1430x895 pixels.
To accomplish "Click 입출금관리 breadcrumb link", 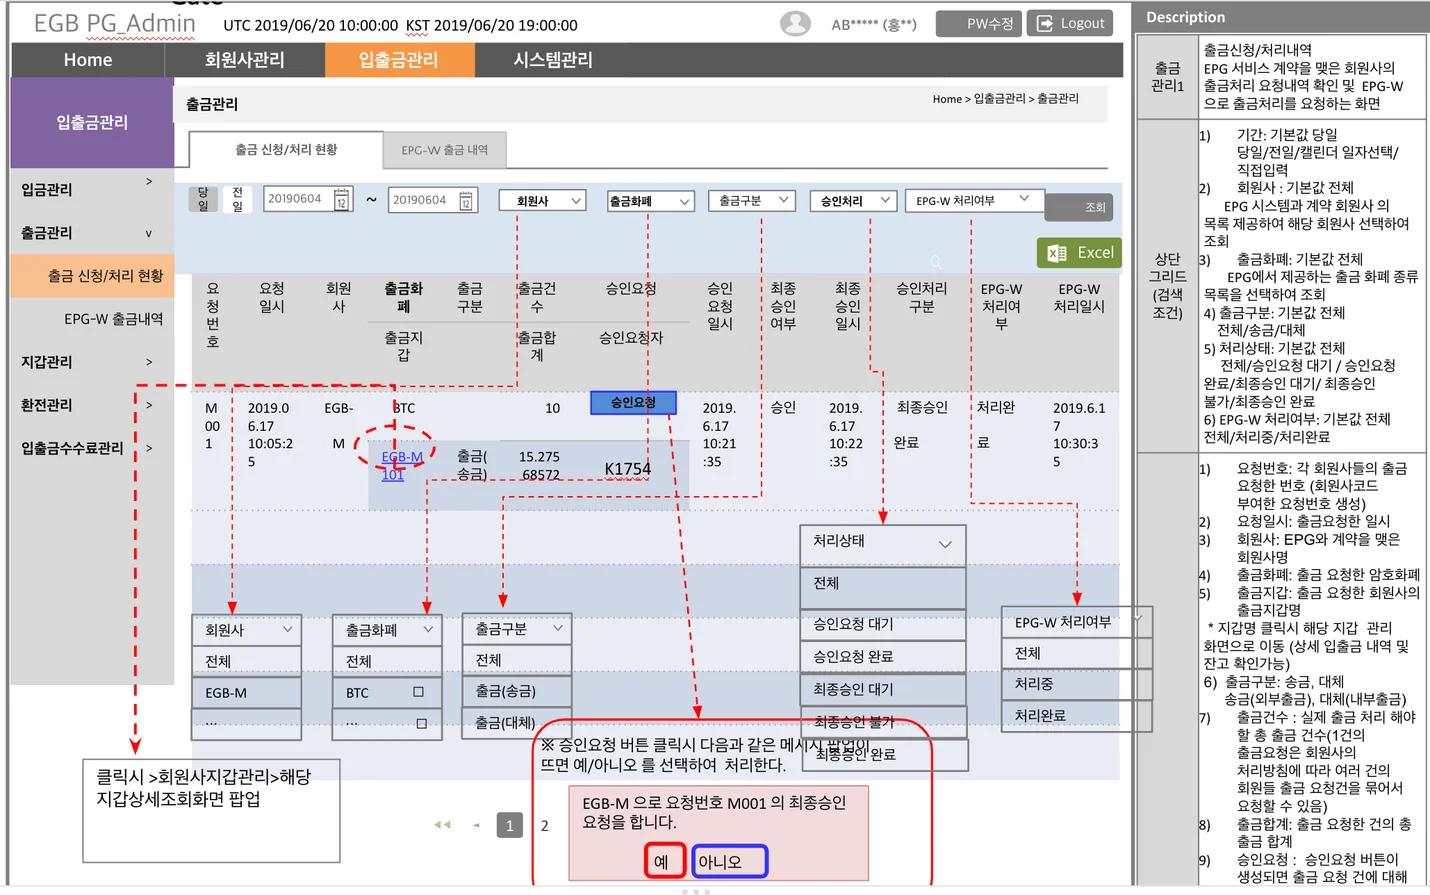I will (1000, 98).
